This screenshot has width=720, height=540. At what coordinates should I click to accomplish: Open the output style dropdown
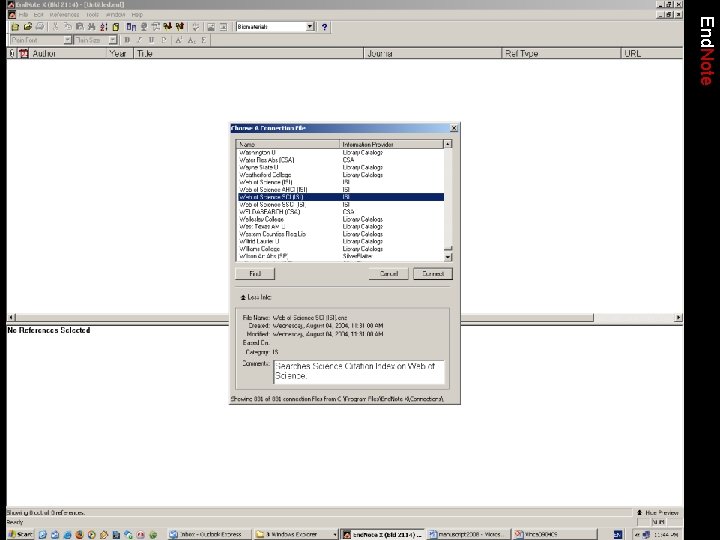310,27
